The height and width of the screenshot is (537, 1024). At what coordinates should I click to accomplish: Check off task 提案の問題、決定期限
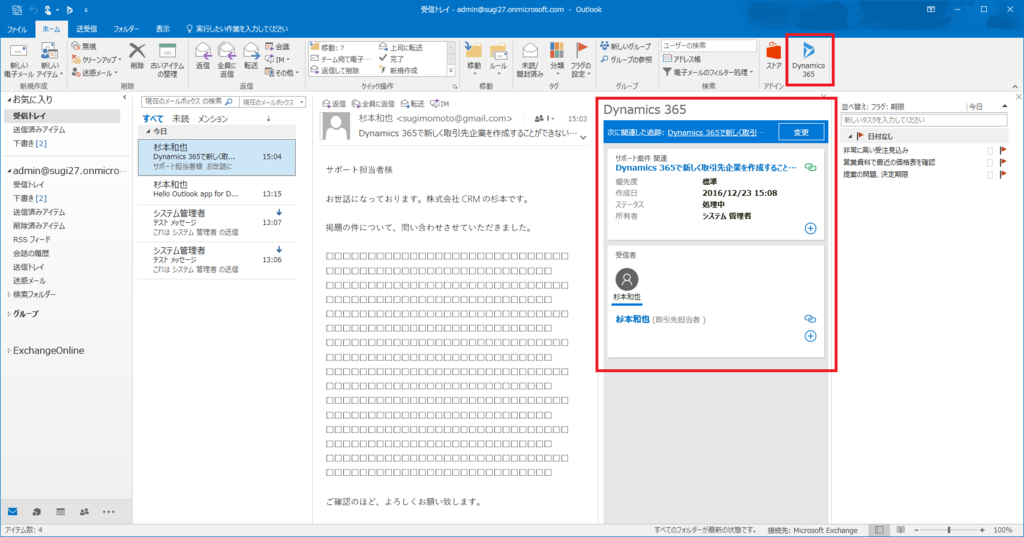point(990,174)
